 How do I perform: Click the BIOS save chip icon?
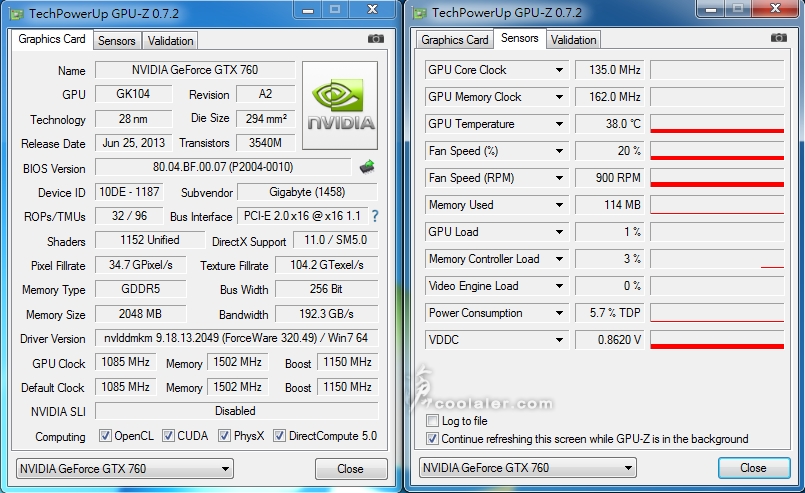click(367, 167)
